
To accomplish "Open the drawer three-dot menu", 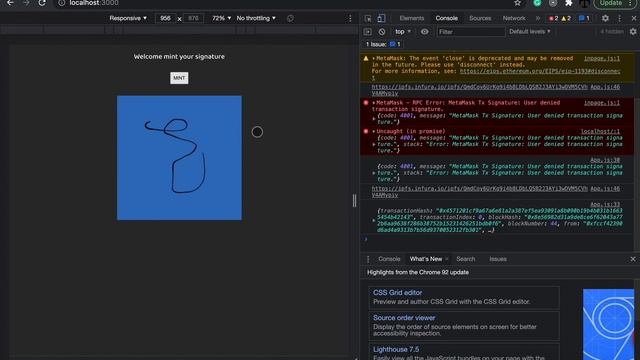I will 368,259.
